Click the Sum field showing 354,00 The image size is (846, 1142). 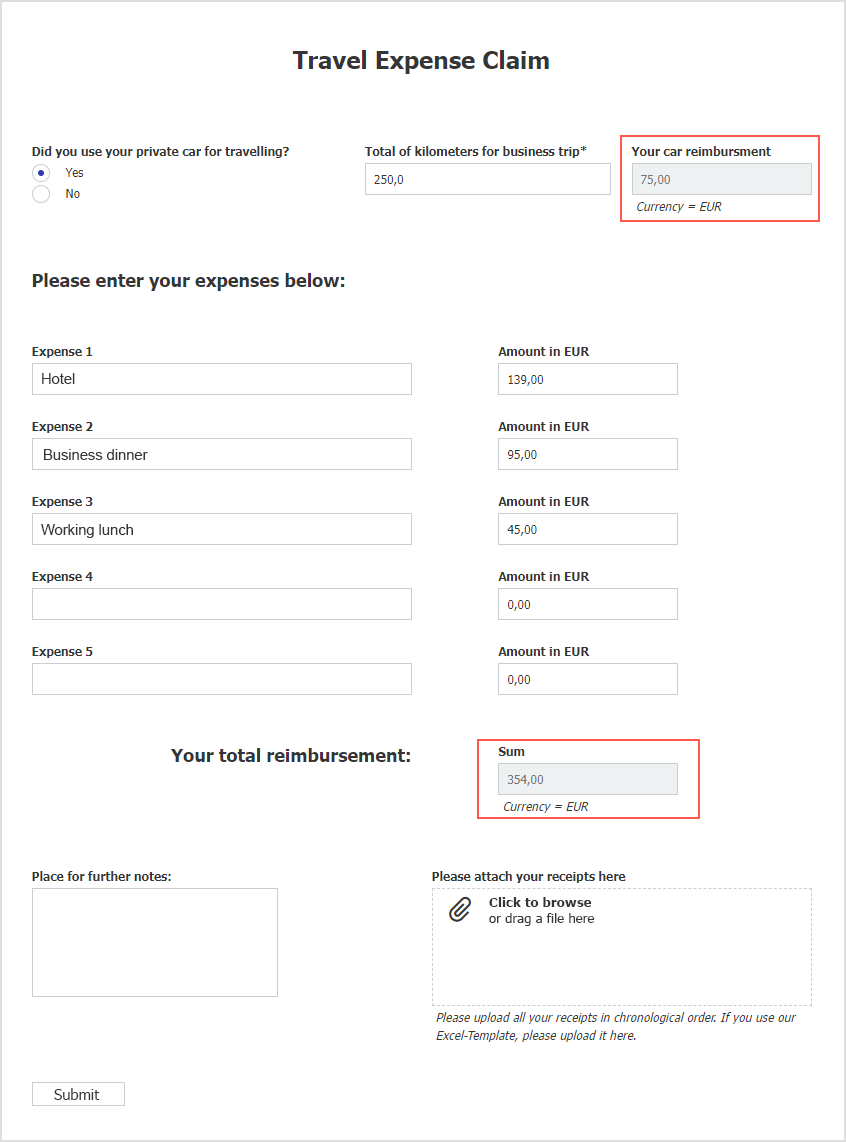coord(587,778)
